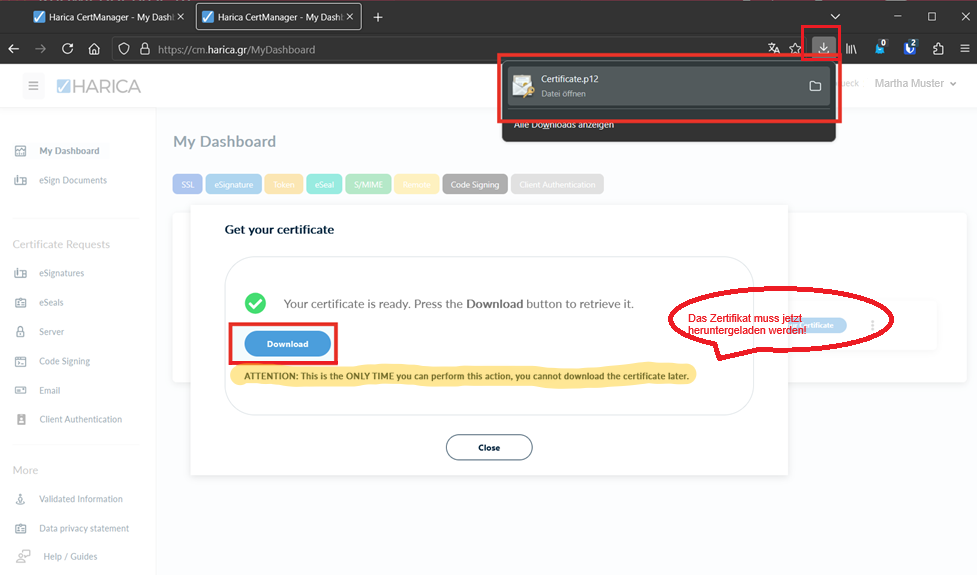Image resolution: width=977 pixels, height=575 pixels.
Task: Open eSeals certificate requests
Action: (51, 302)
